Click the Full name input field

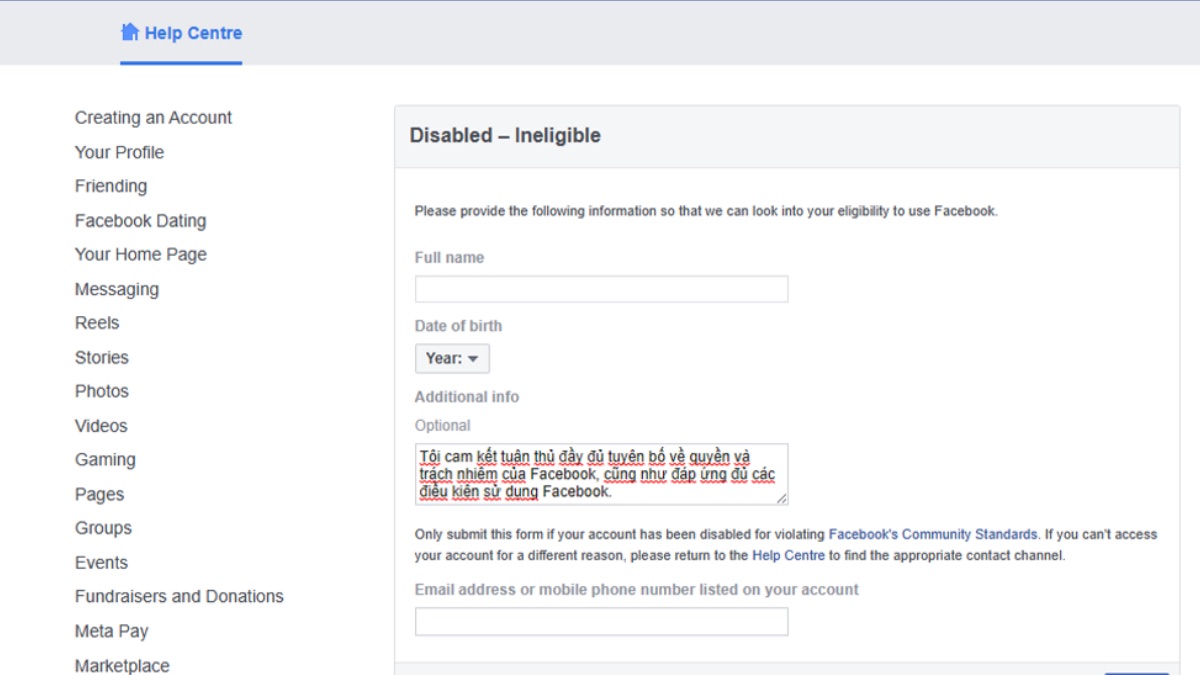(x=601, y=289)
